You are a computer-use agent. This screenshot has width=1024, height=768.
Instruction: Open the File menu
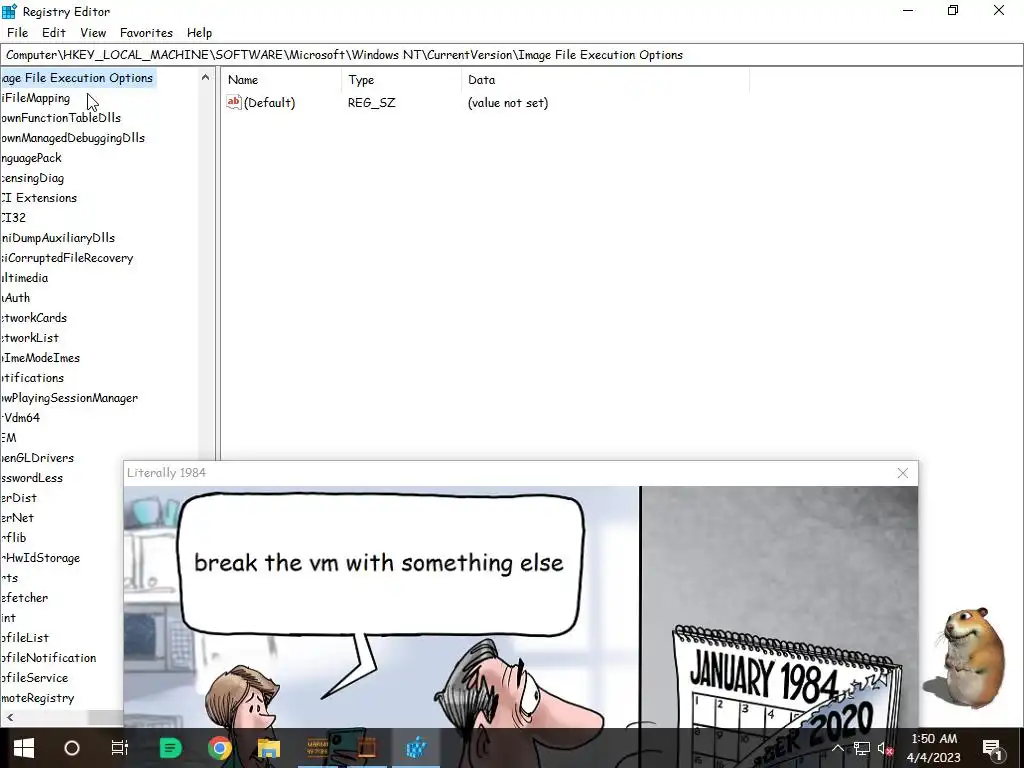(x=18, y=33)
